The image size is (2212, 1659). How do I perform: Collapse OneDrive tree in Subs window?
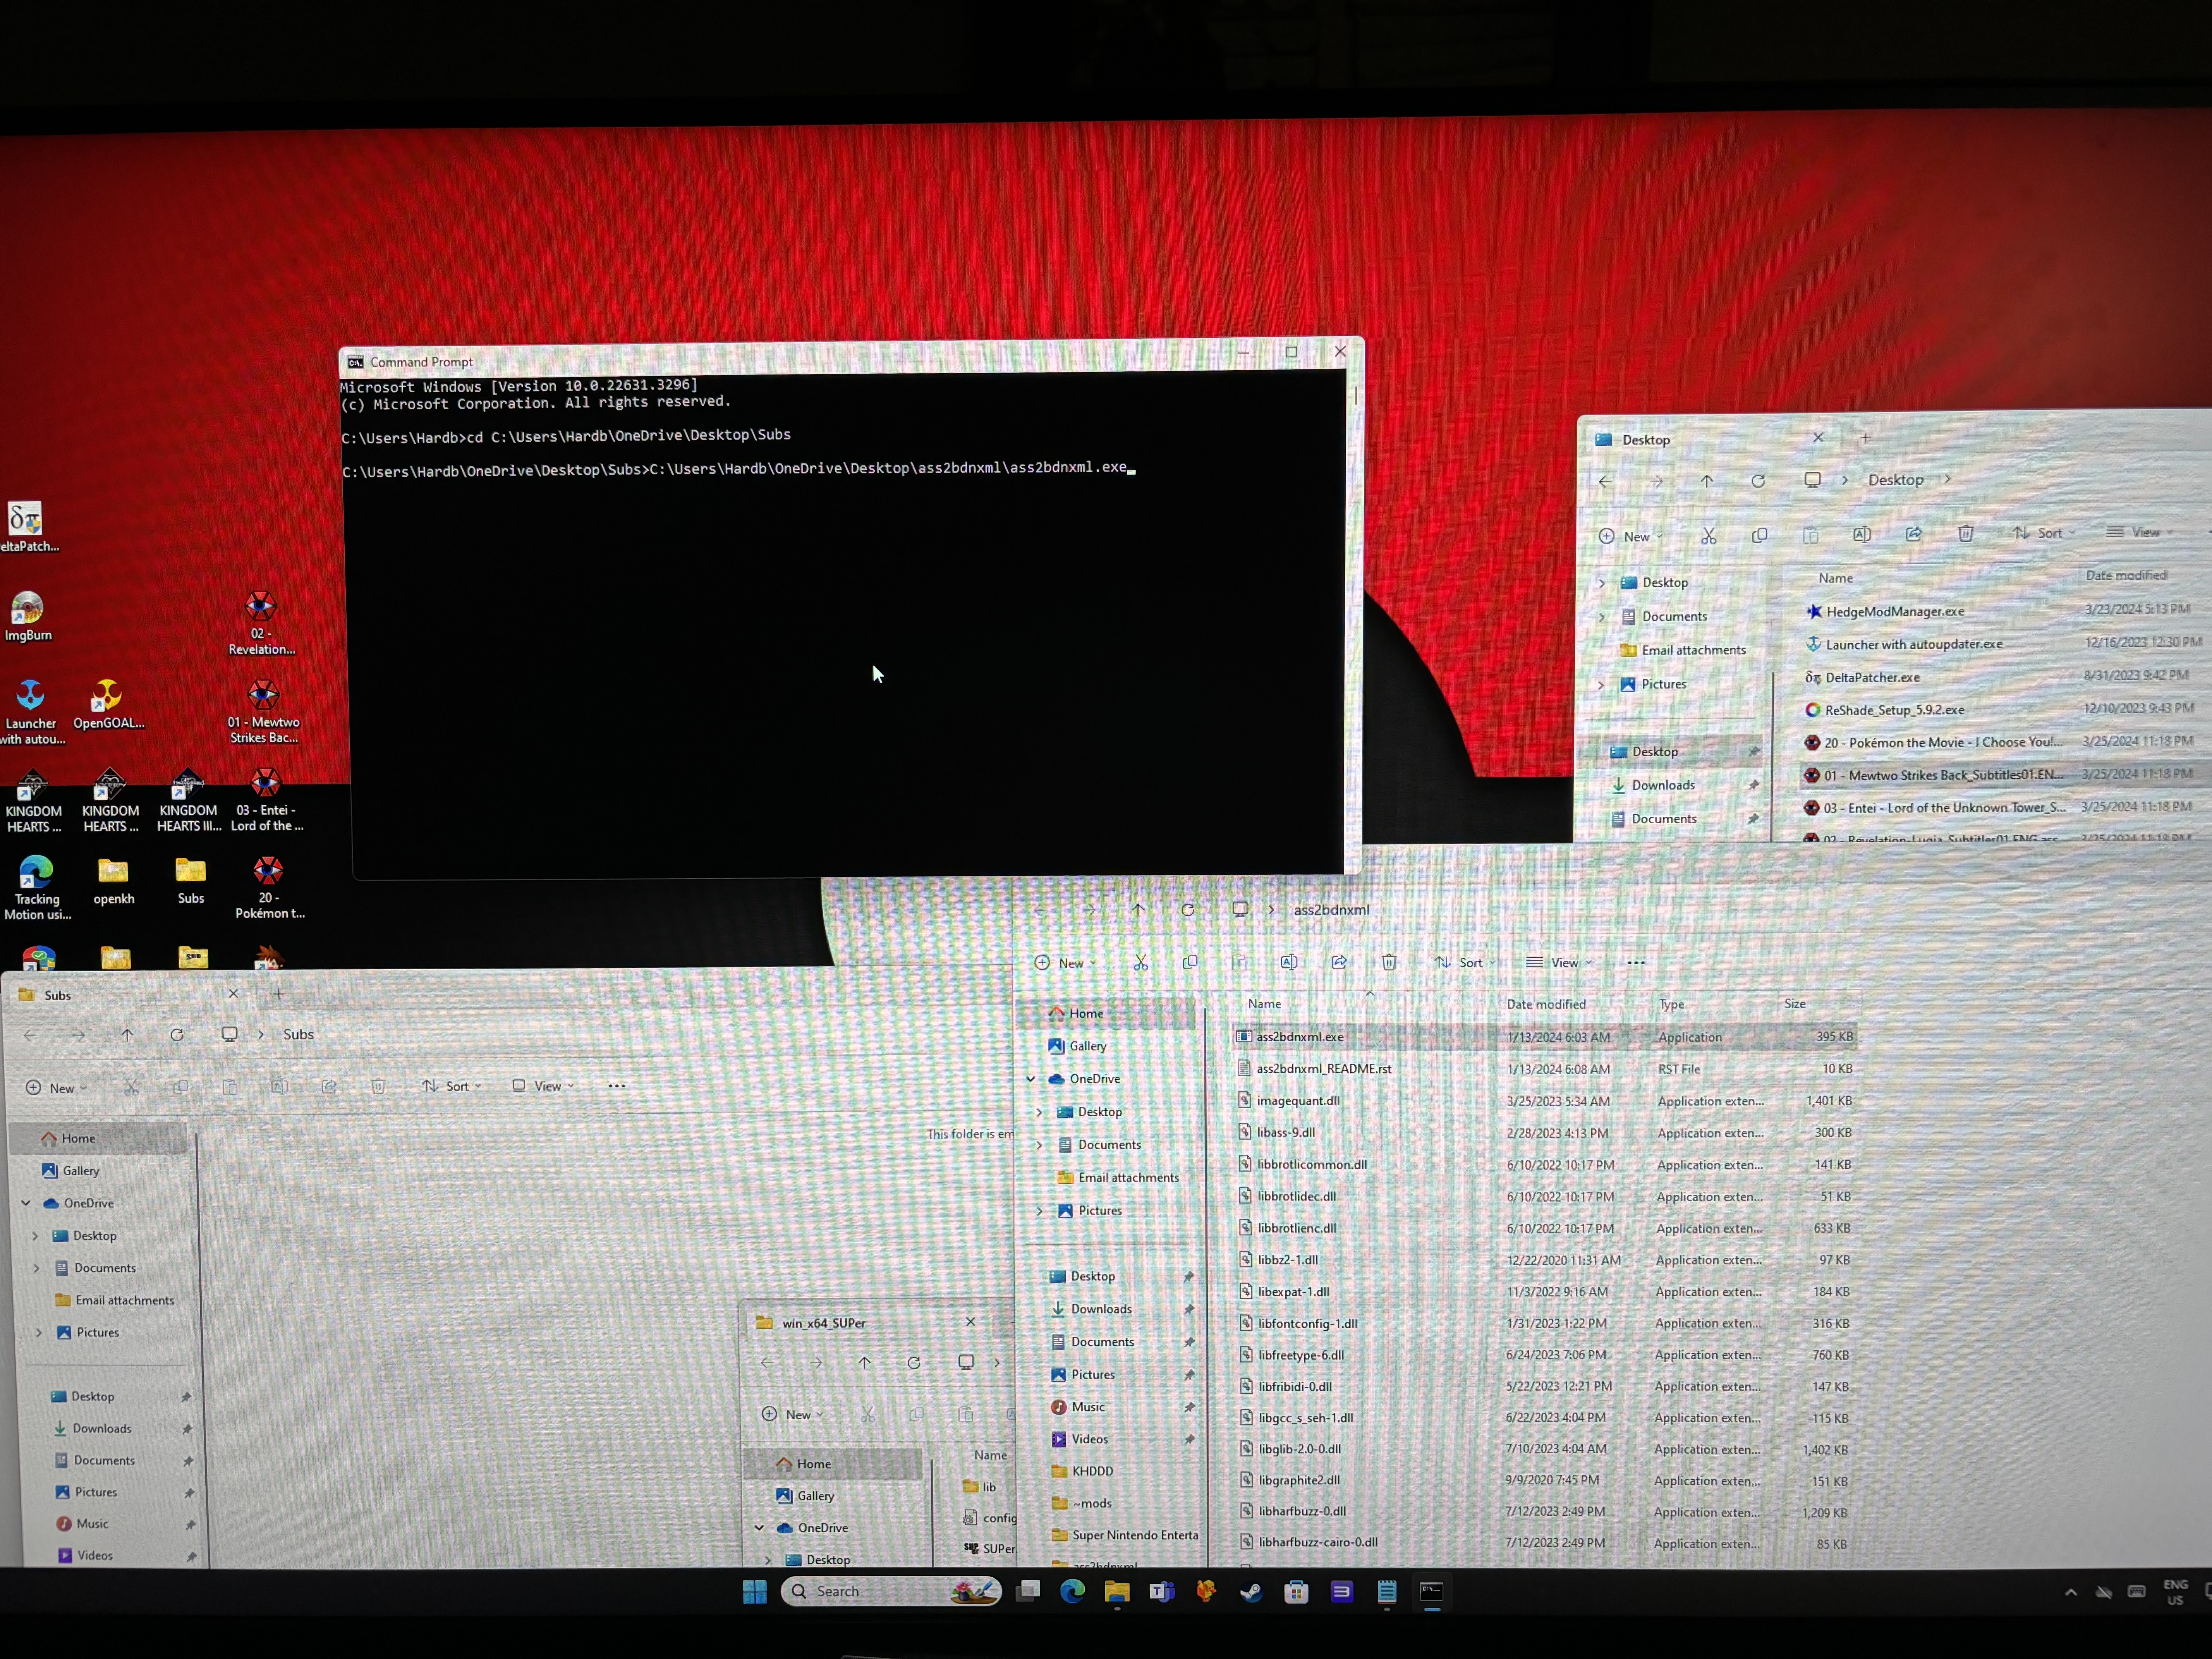pos(26,1203)
